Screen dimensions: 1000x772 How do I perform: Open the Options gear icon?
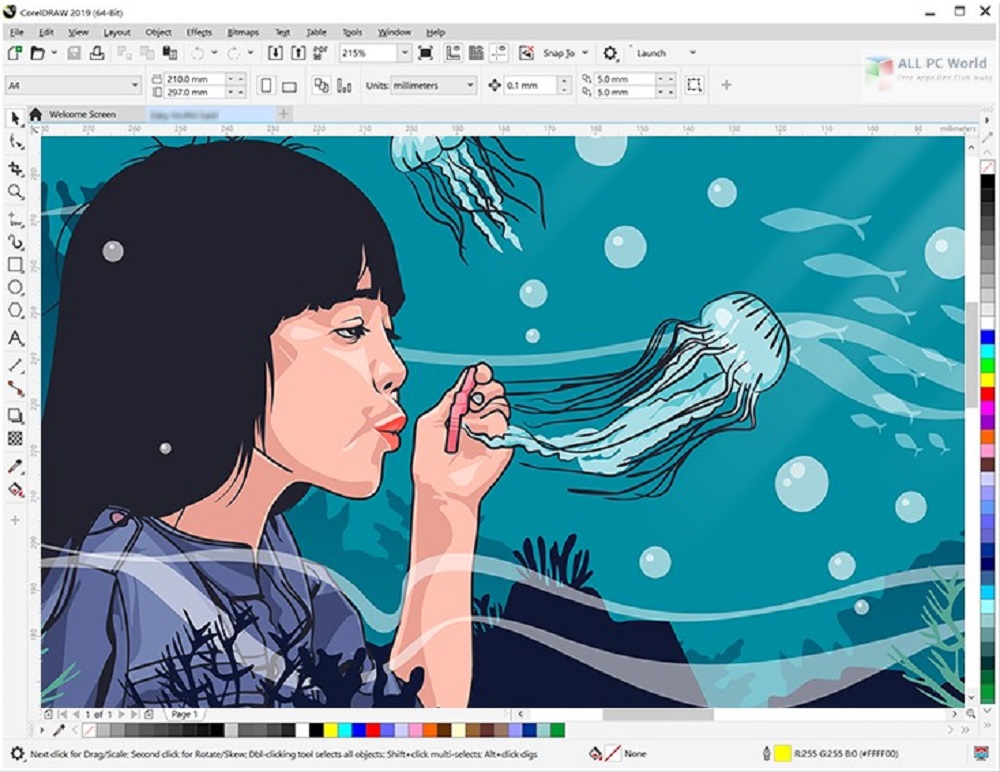pos(610,53)
